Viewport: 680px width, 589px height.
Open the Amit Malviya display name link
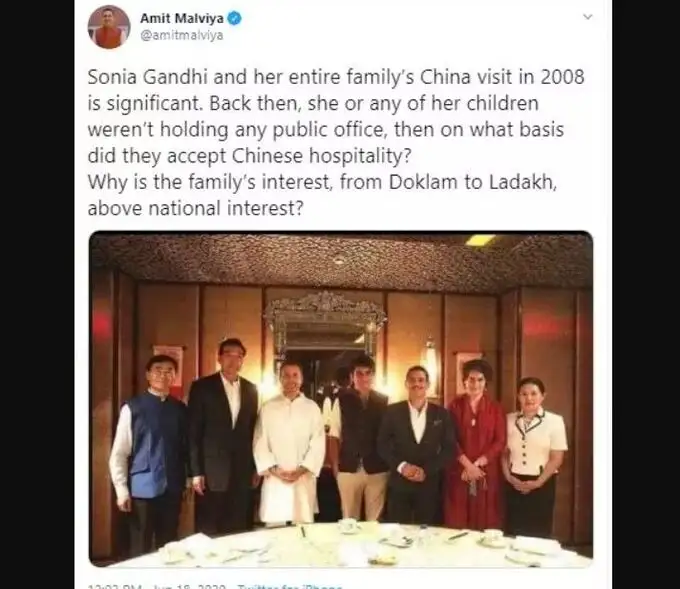[182, 18]
